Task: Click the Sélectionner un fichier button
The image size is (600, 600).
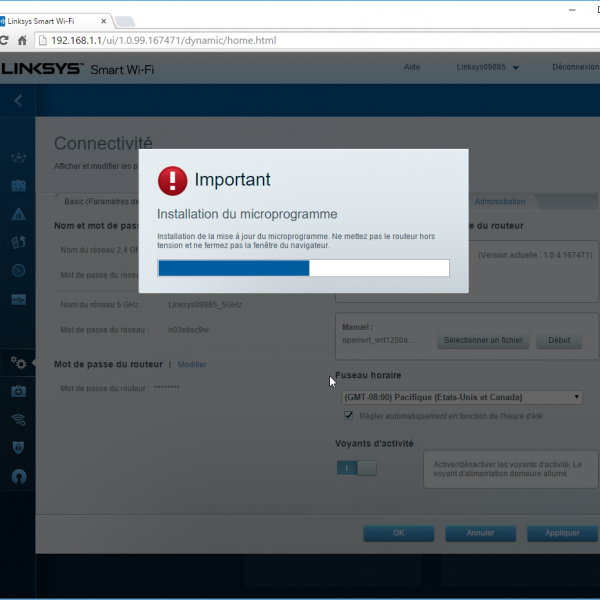Action: tap(483, 340)
